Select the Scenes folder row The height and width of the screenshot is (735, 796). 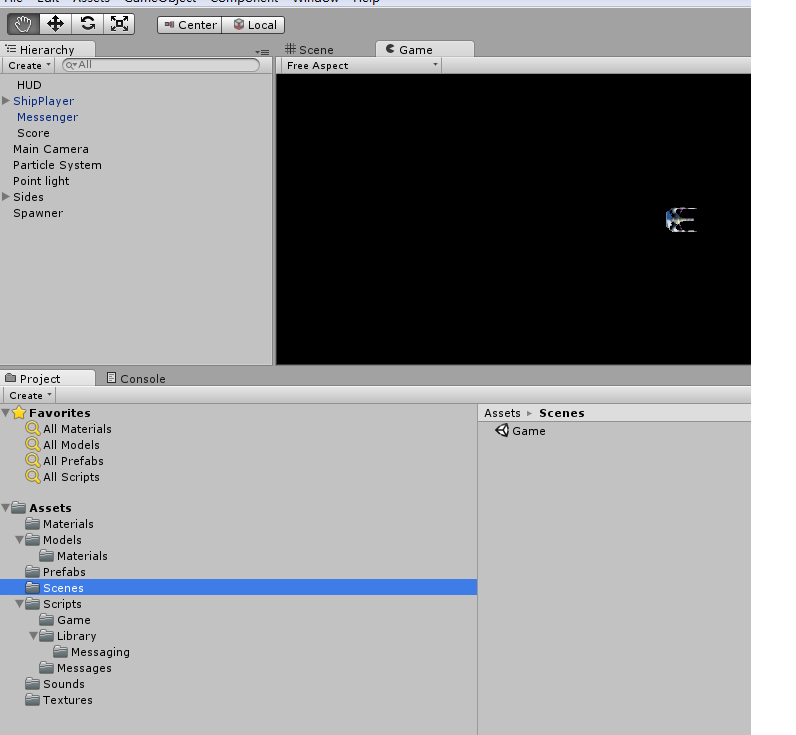click(x=239, y=587)
